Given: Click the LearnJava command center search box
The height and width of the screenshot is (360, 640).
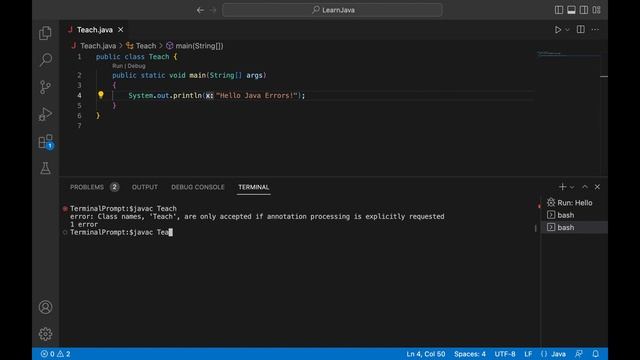Looking at the screenshot, I should point(332,10).
